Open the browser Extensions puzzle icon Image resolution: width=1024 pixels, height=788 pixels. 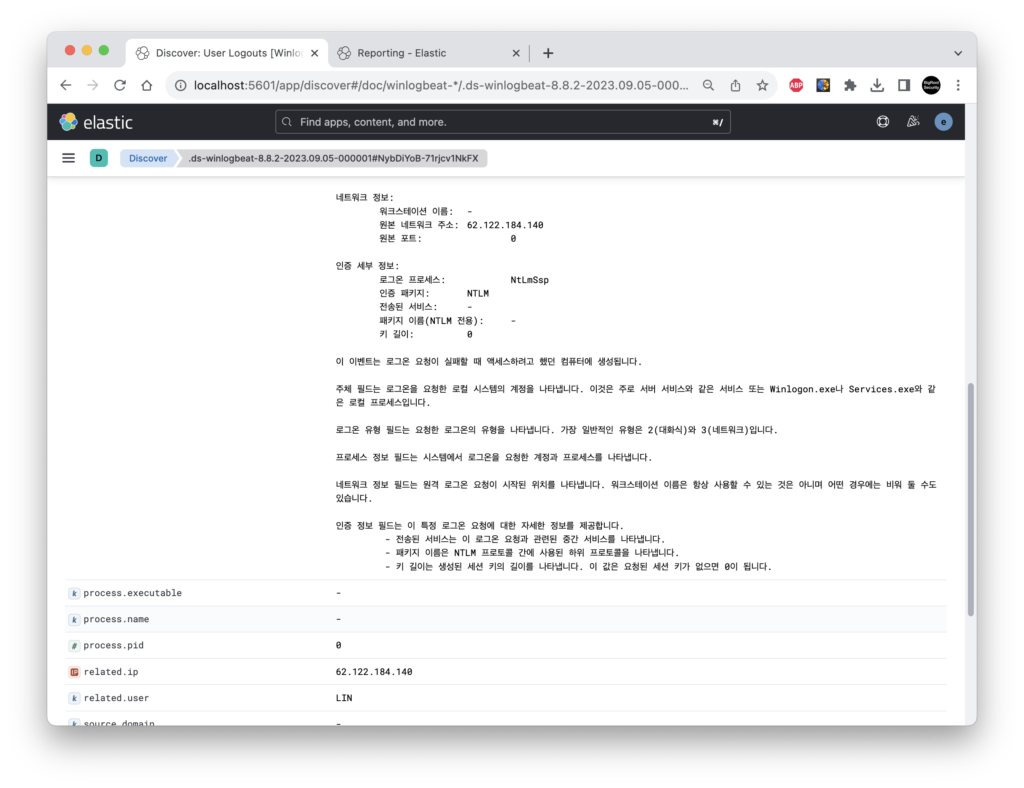[x=850, y=85]
